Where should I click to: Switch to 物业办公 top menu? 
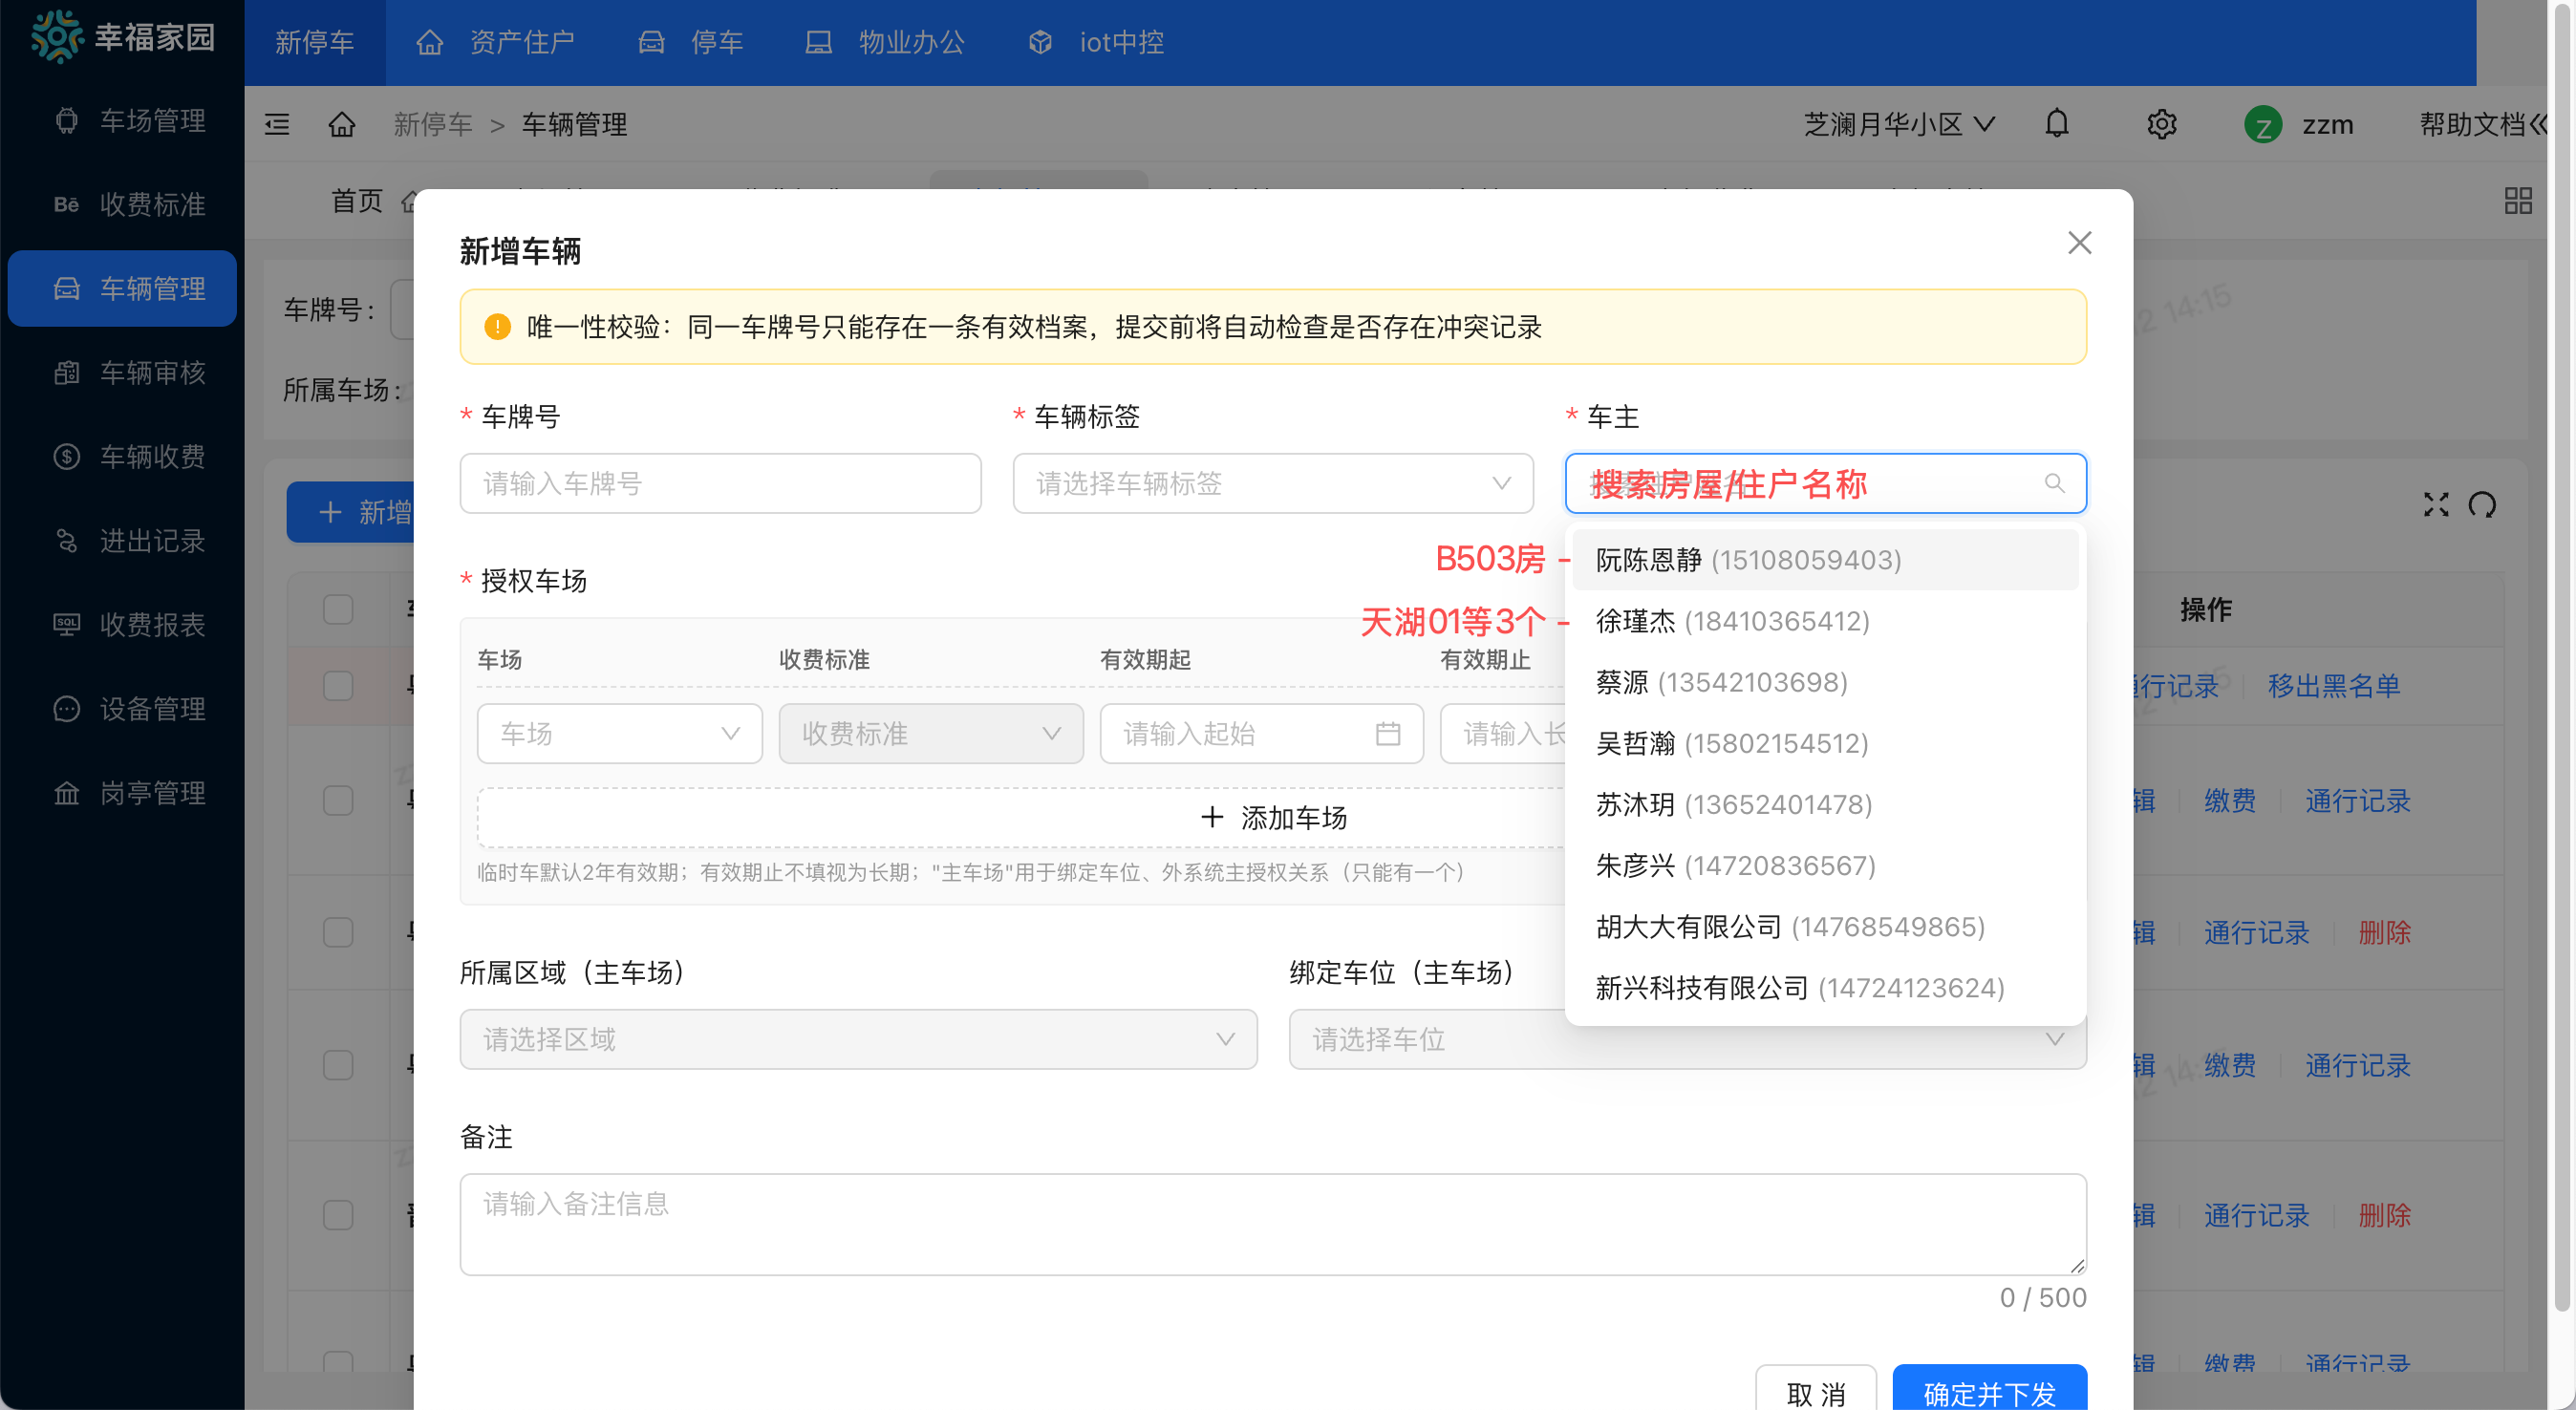[885, 42]
